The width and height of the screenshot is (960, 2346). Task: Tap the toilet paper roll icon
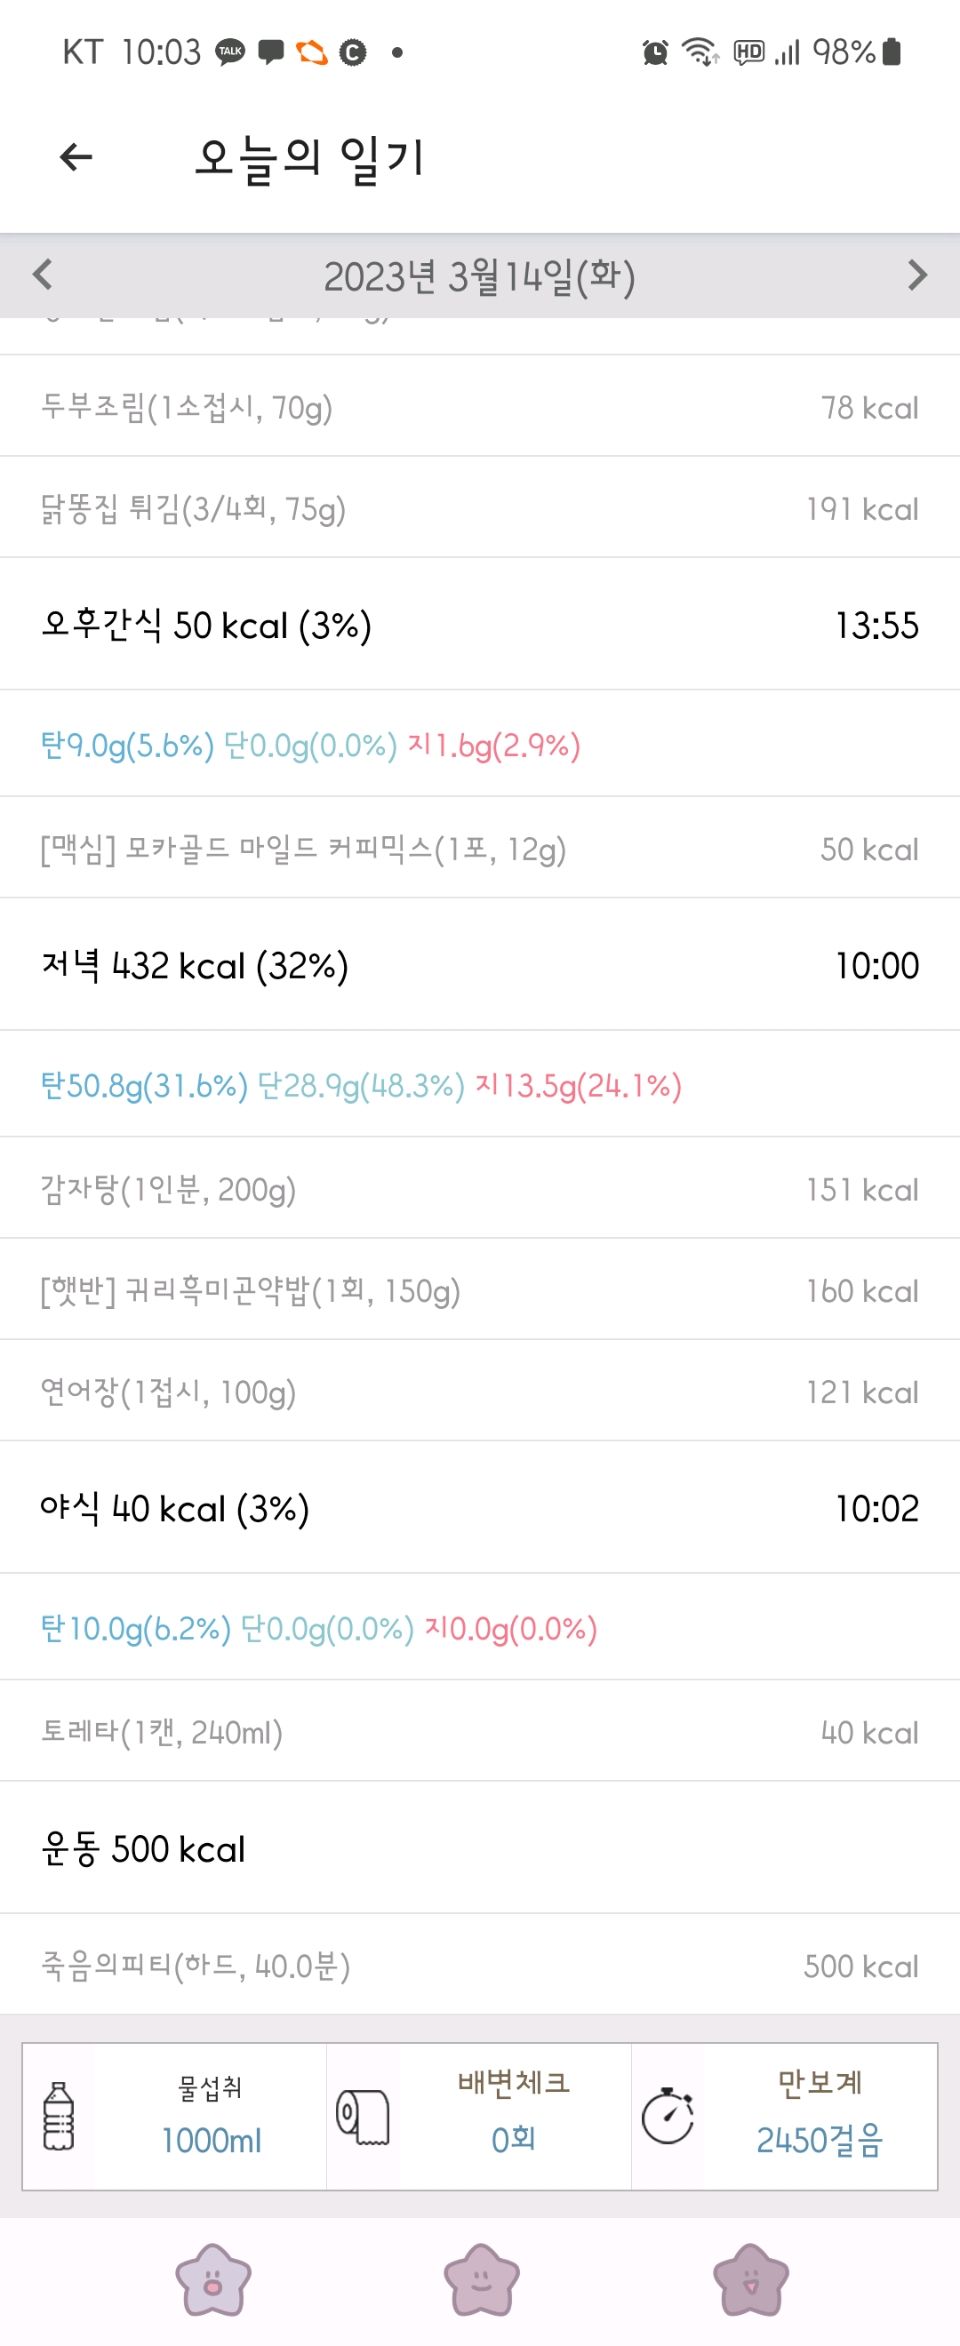[362, 2116]
